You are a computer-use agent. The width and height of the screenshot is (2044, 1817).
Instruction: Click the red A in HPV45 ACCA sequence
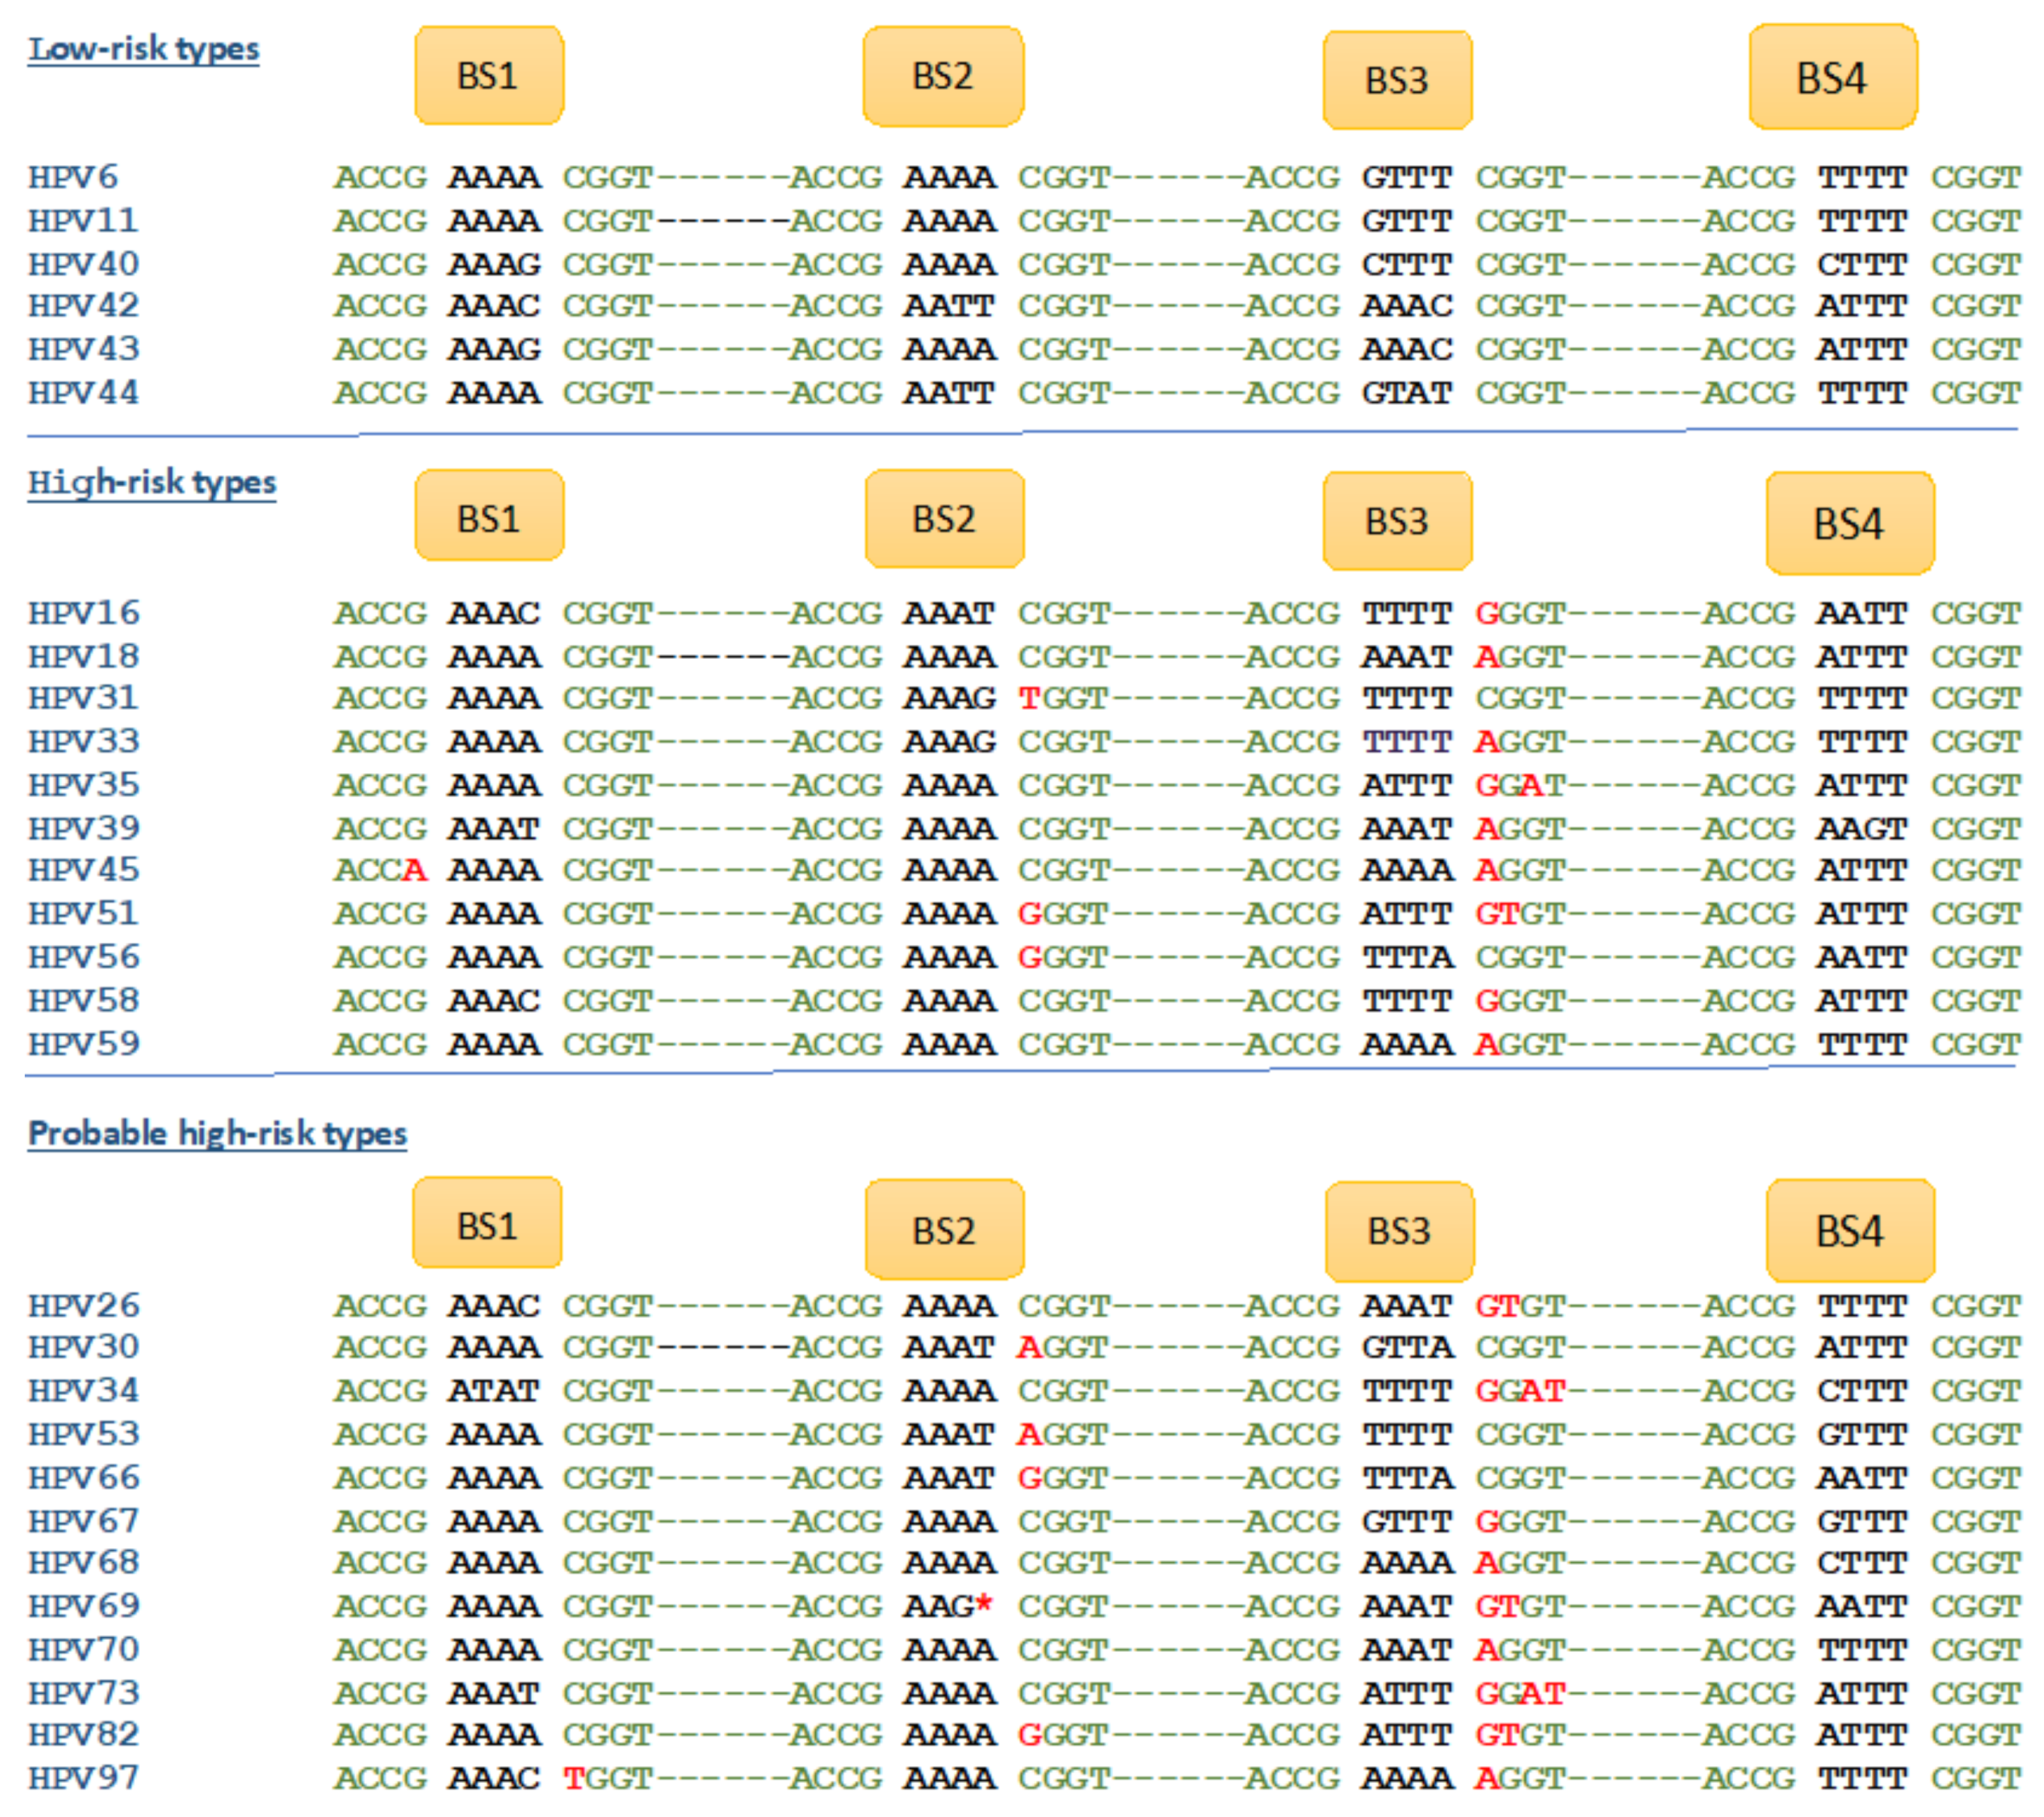tap(415, 871)
